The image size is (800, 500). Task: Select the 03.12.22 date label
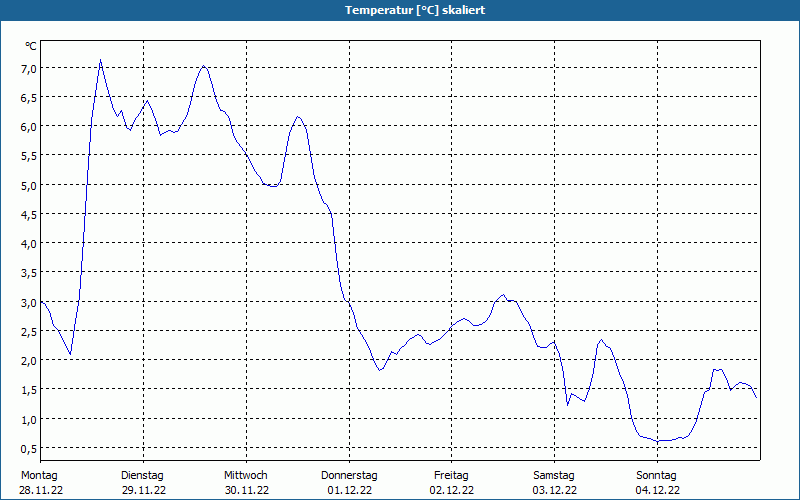(x=555, y=490)
